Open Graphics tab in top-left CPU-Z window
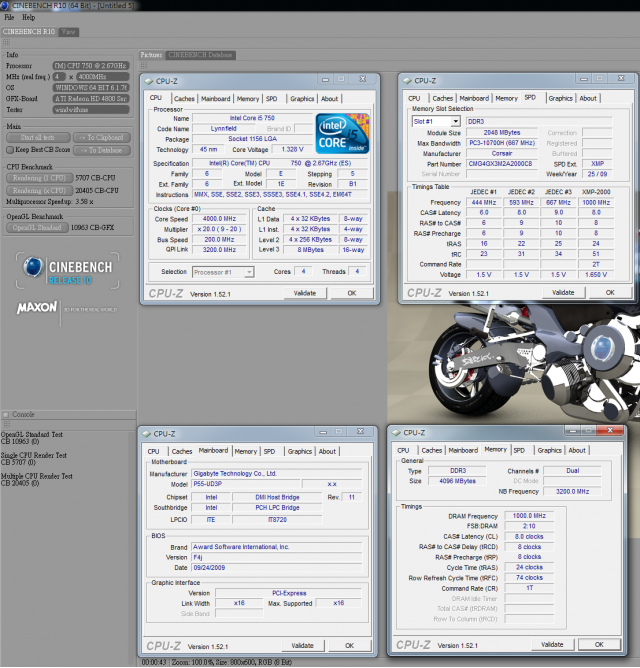Viewport: 640px width, 668px height. point(302,99)
